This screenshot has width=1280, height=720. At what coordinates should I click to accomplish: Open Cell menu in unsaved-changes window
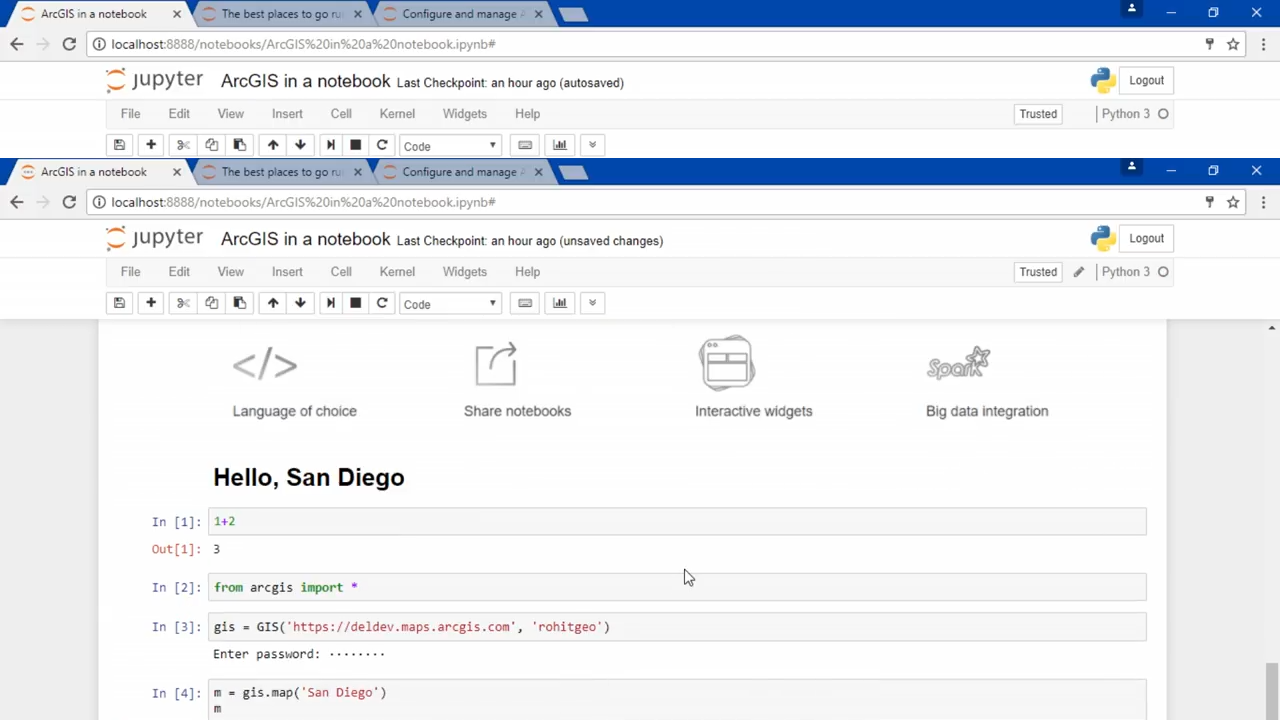tap(341, 272)
